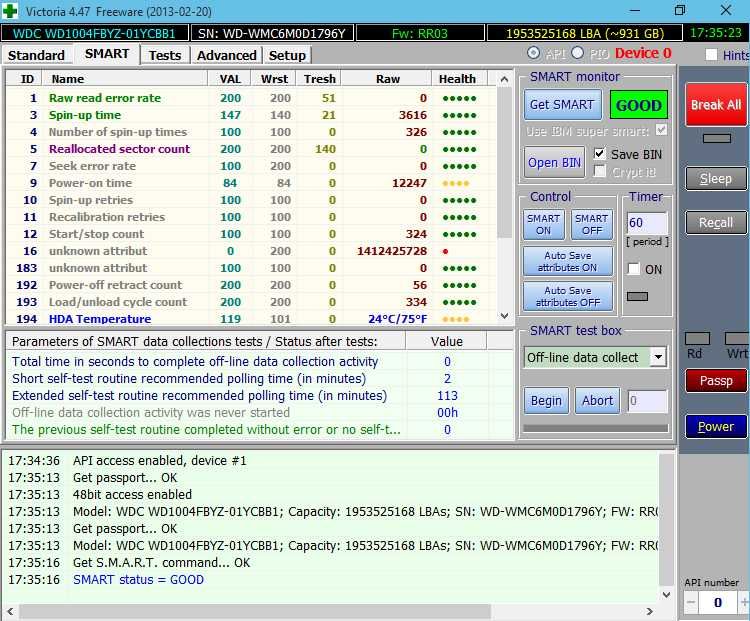Open BIN file button
Image resolution: width=750 pixels, height=621 pixels.
(x=555, y=163)
